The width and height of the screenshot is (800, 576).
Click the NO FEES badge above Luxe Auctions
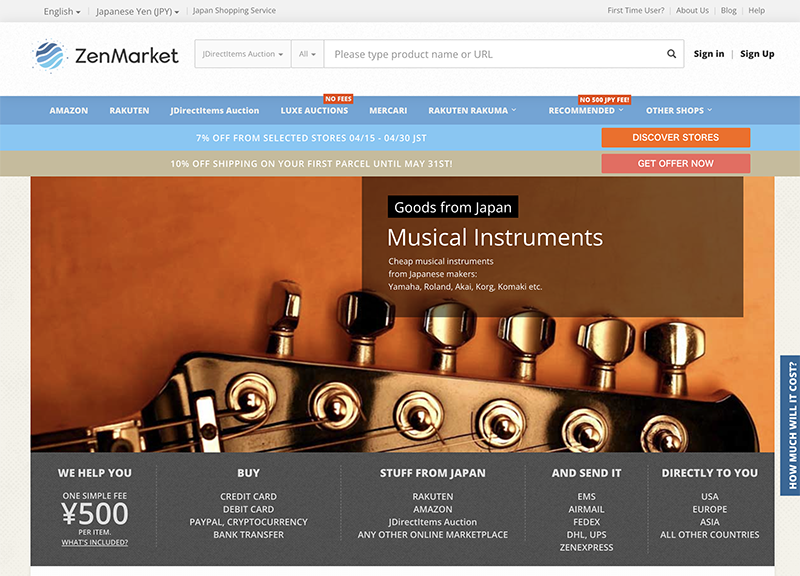coord(338,98)
